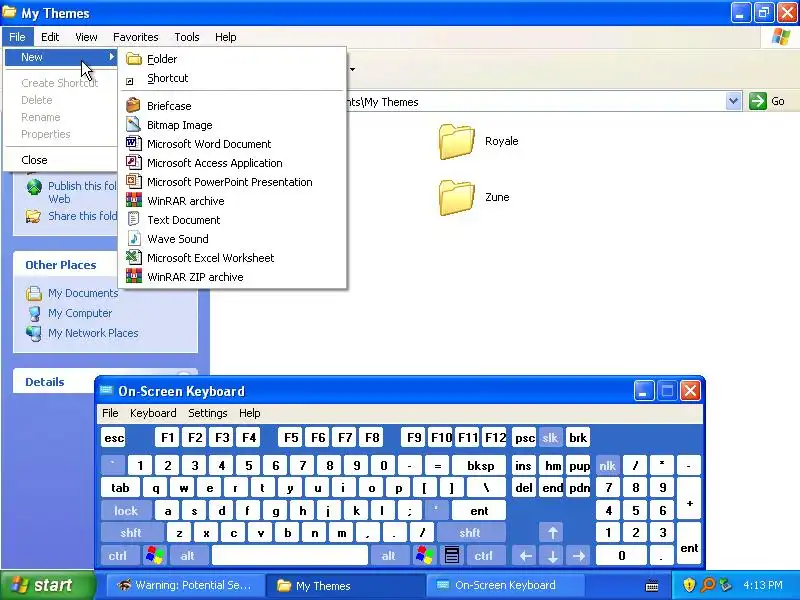Open the View menu in My Themes
Screen dimensions: 800x600
tap(86, 37)
